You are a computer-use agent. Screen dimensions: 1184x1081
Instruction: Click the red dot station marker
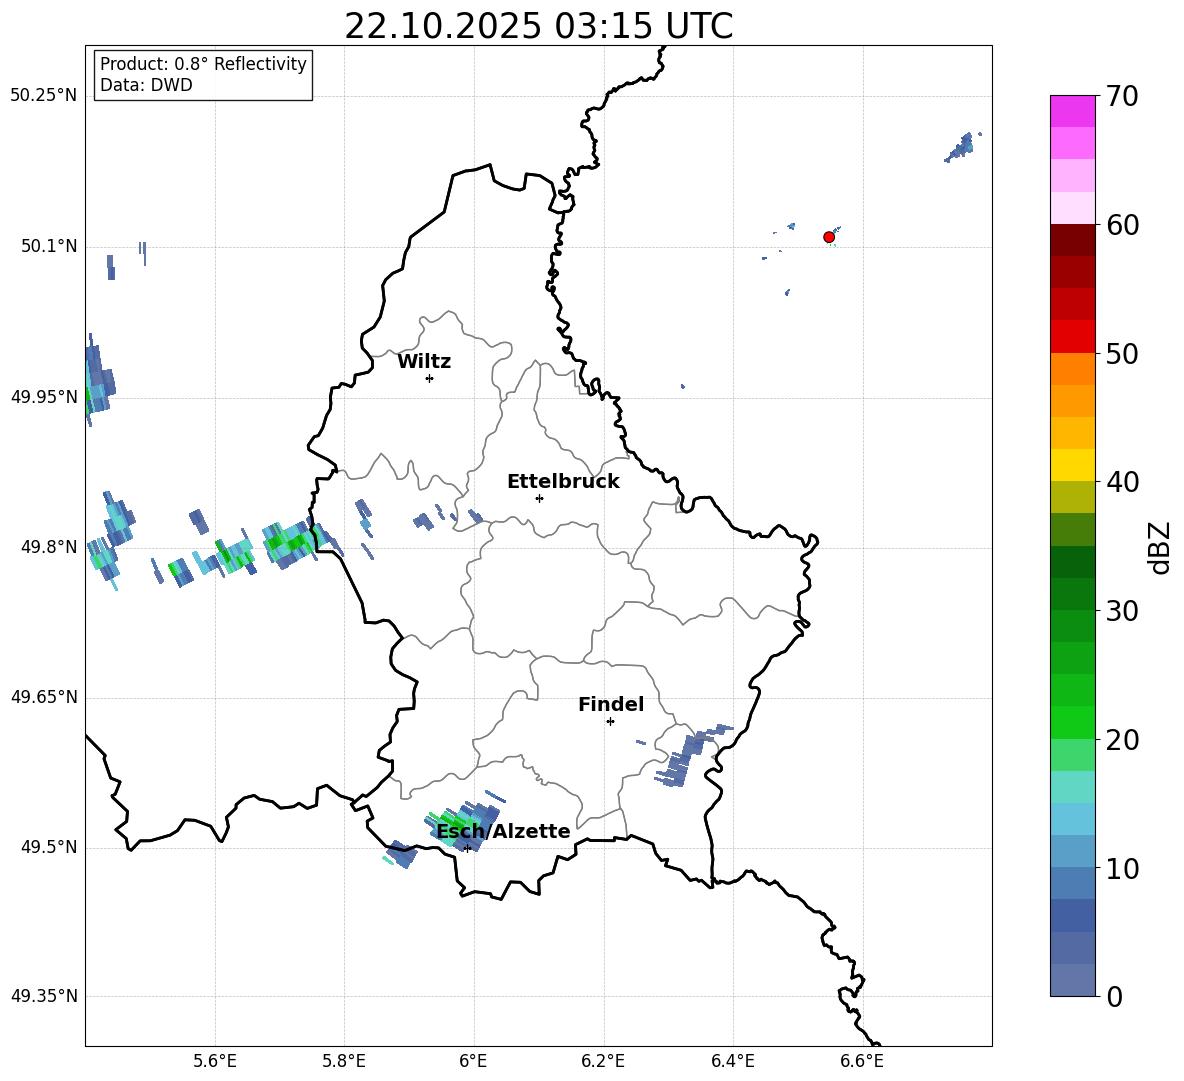[828, 237]
